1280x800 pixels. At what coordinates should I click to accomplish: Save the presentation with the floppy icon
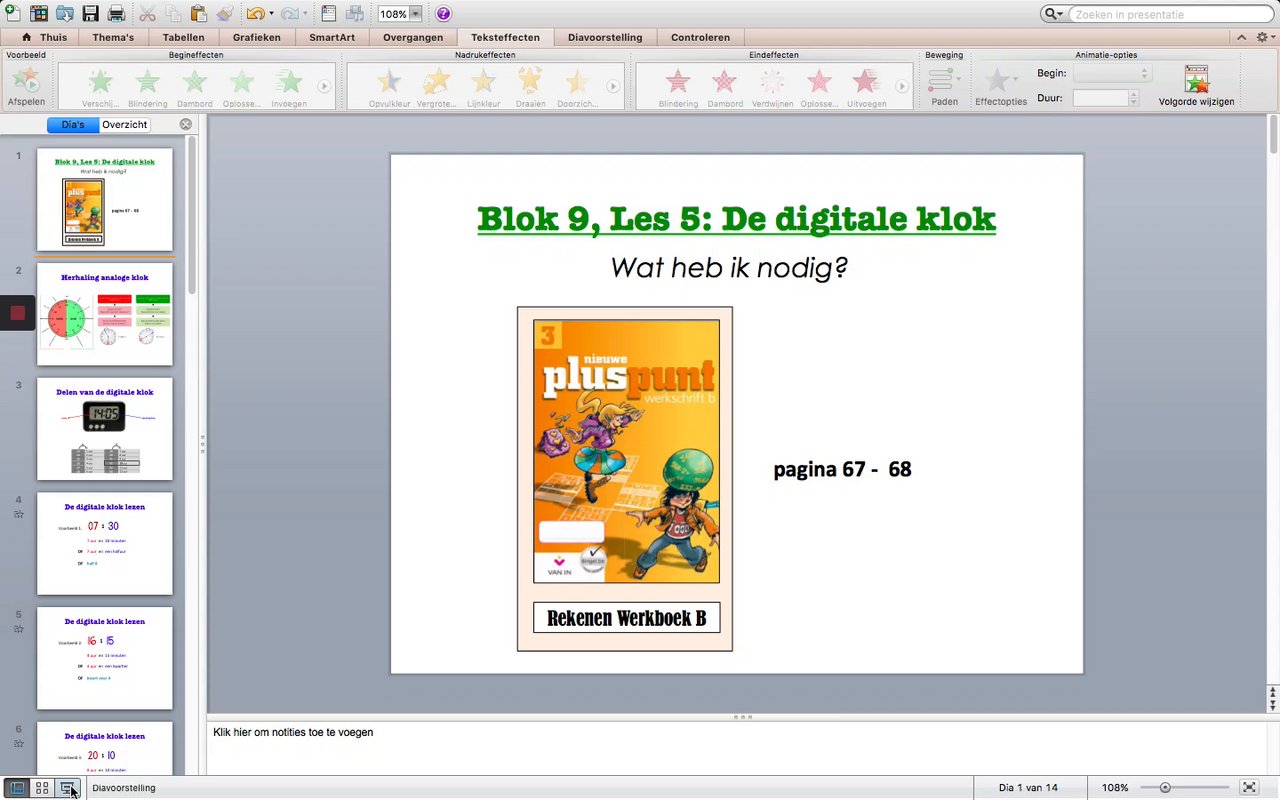pyautogui.click(x=91, y=14)
